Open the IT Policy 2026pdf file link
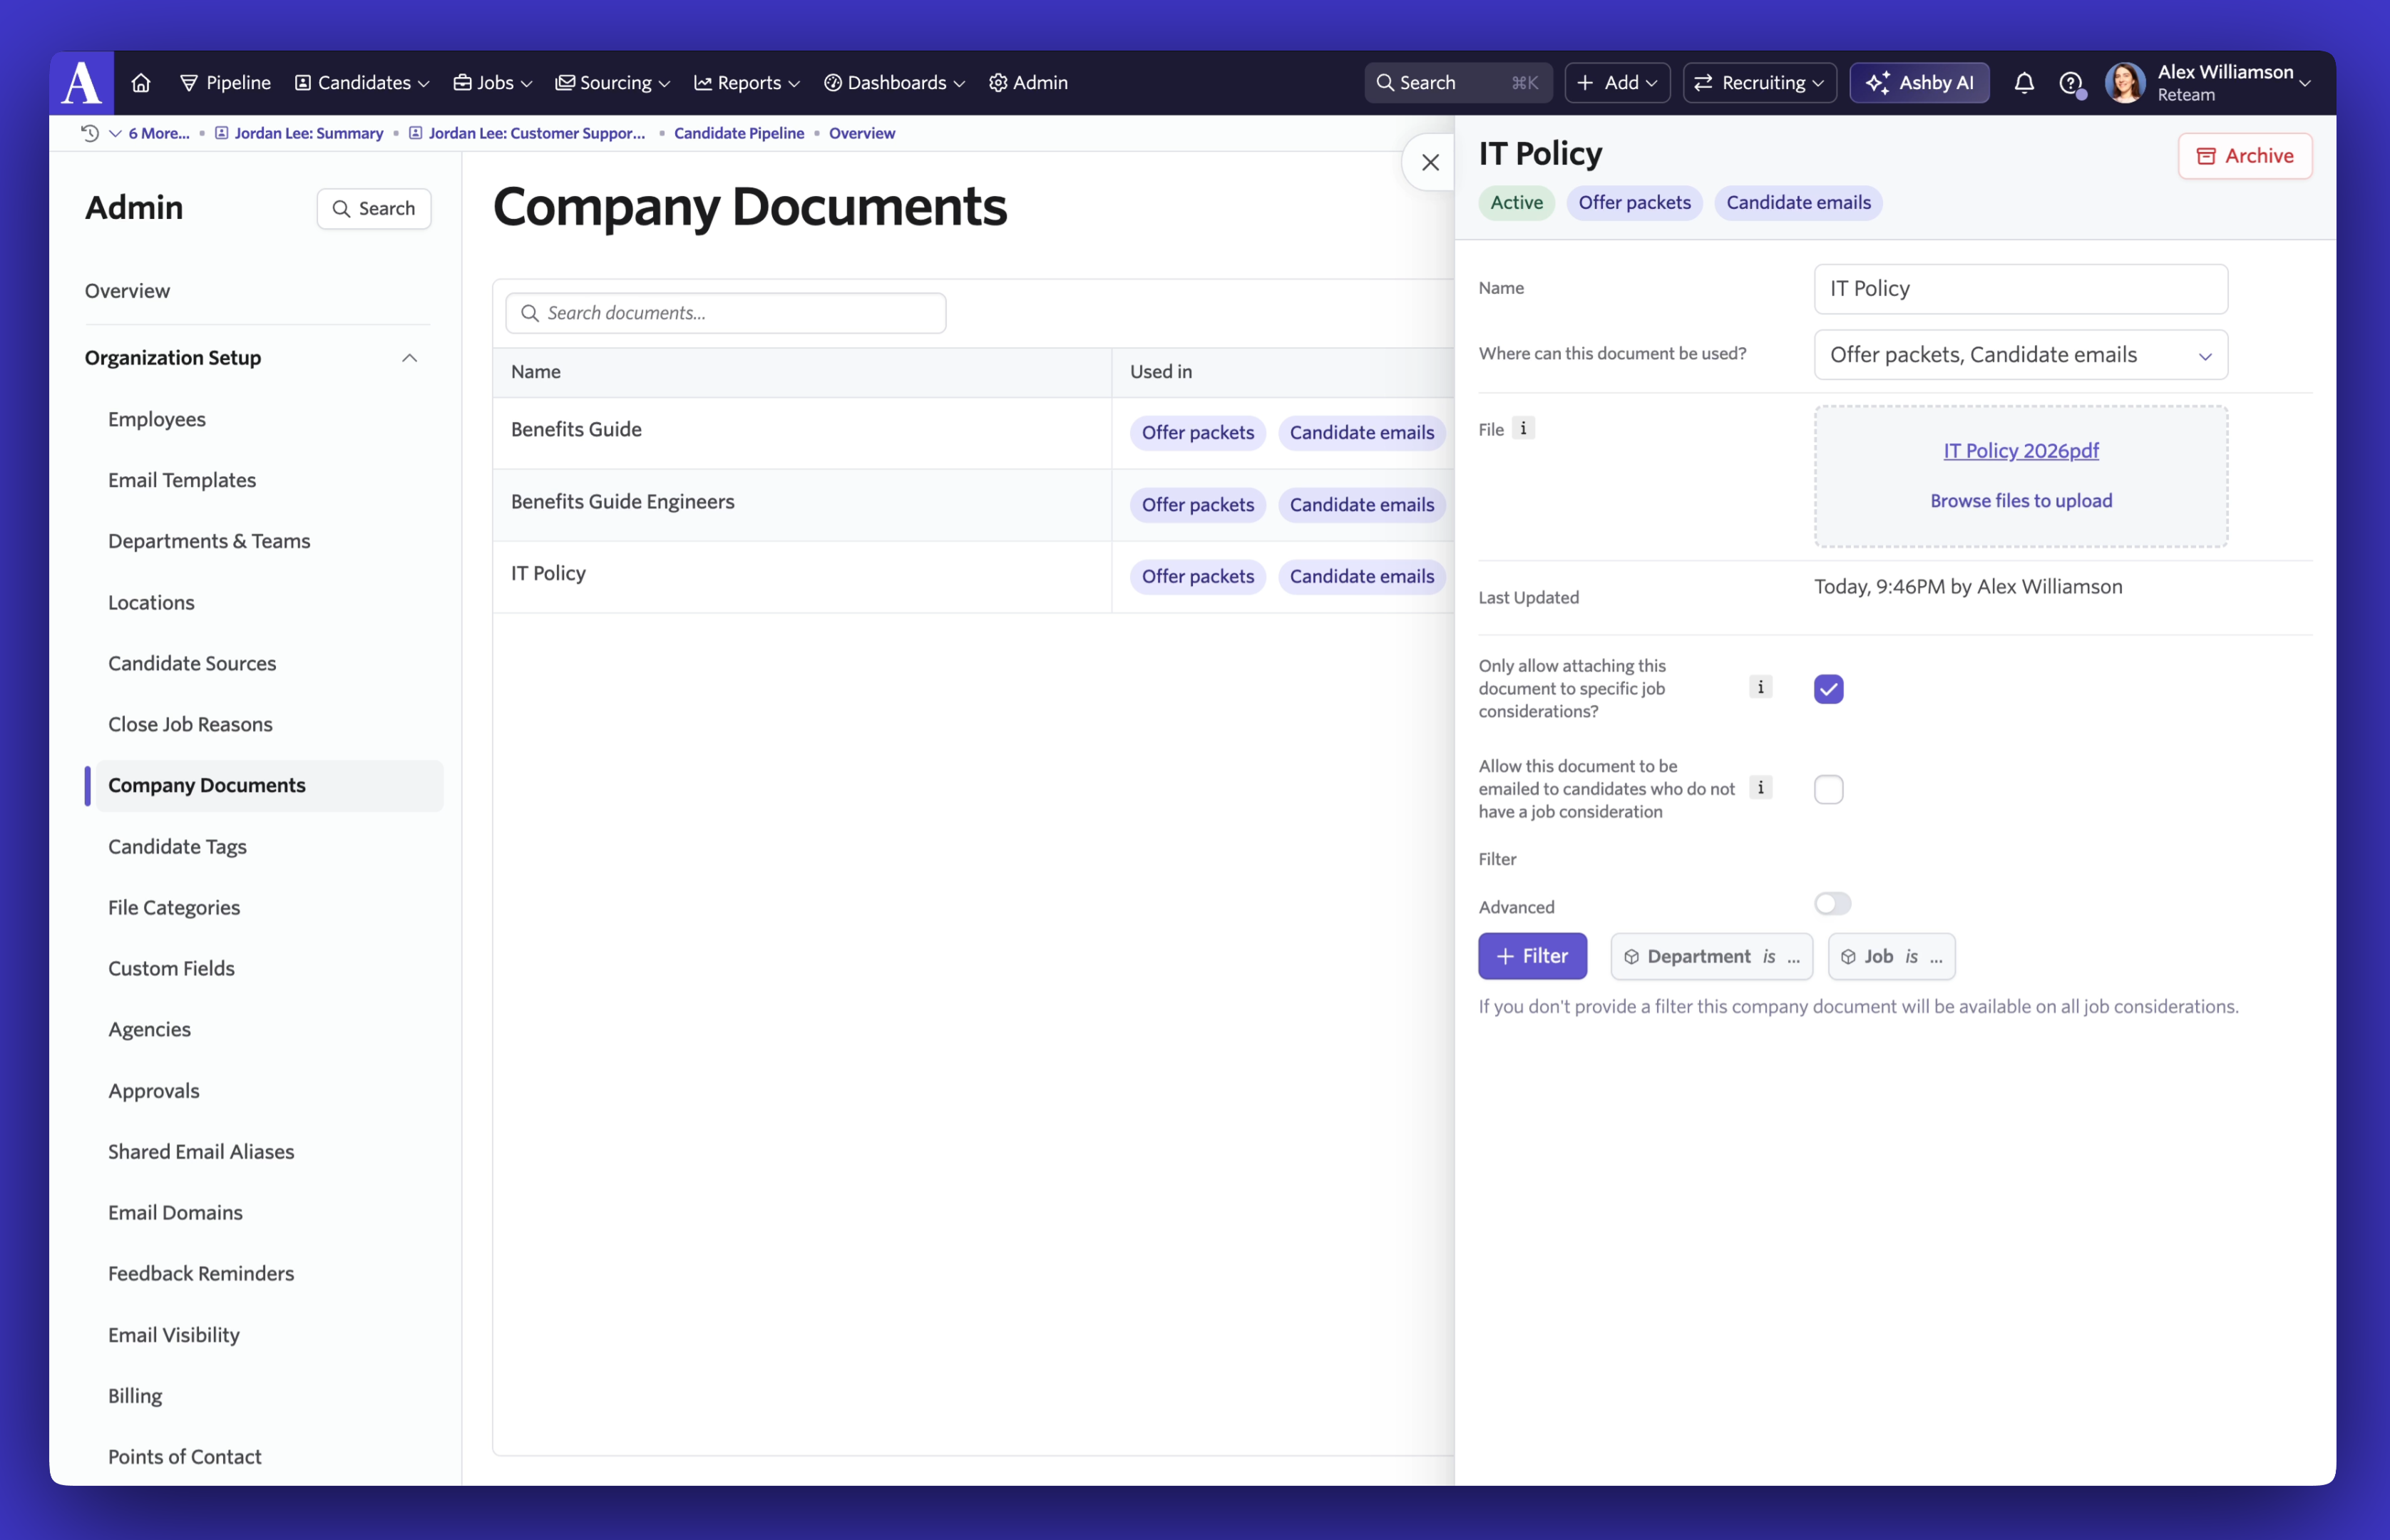Viewport: 2390px width, 1540px height. pyautogui.click(x=2021, y=451)
